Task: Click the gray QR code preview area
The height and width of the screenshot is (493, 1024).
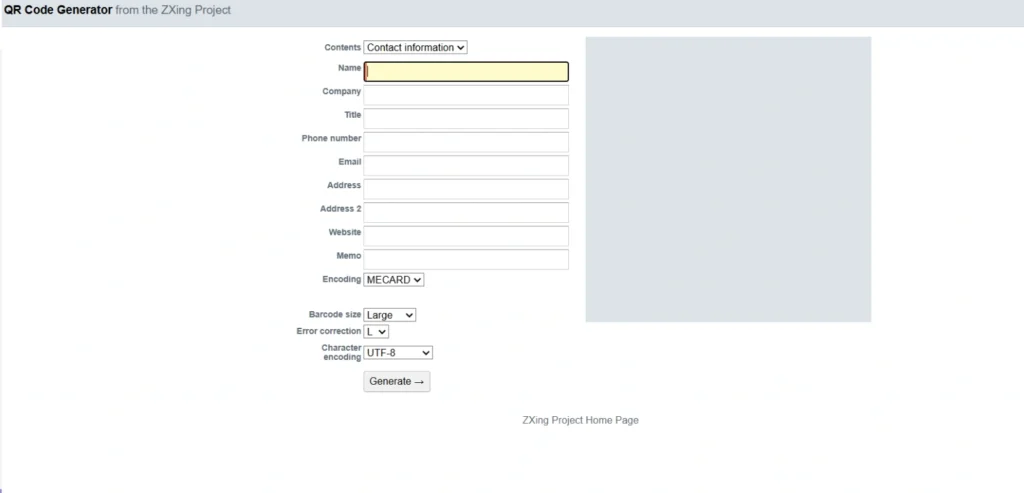Action: point(728,180)
